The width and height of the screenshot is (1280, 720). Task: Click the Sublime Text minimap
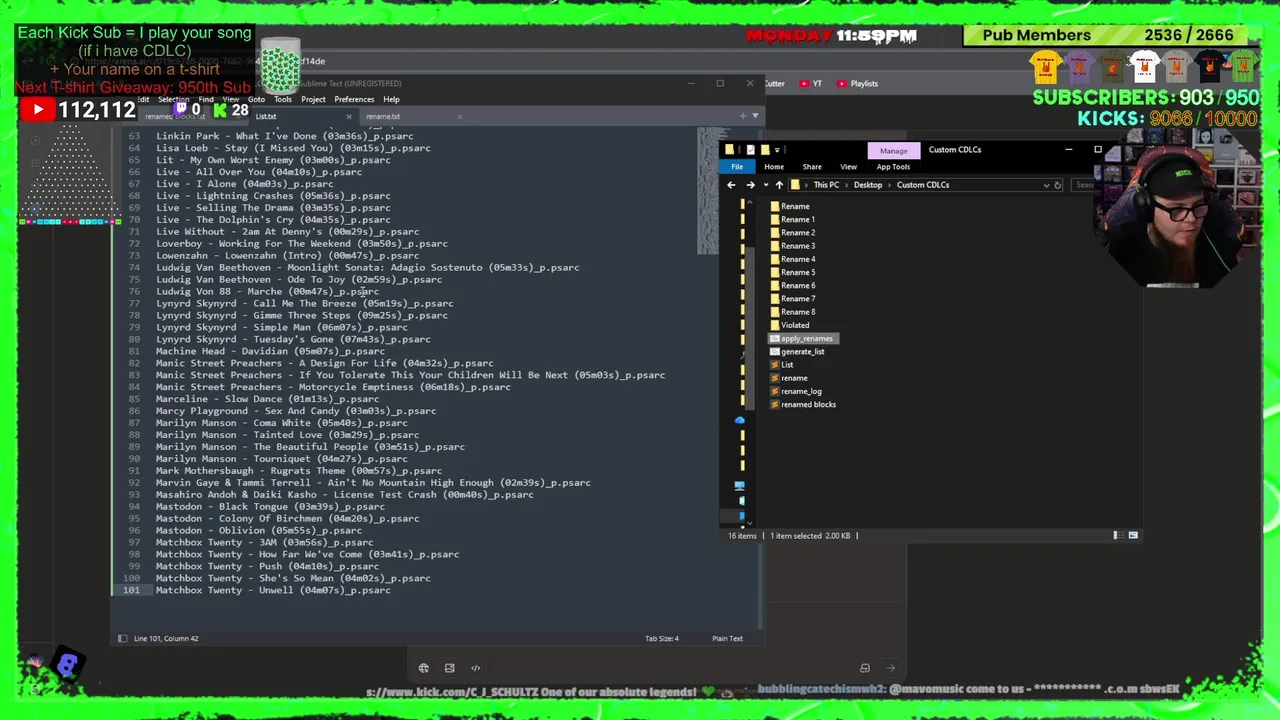707,190
